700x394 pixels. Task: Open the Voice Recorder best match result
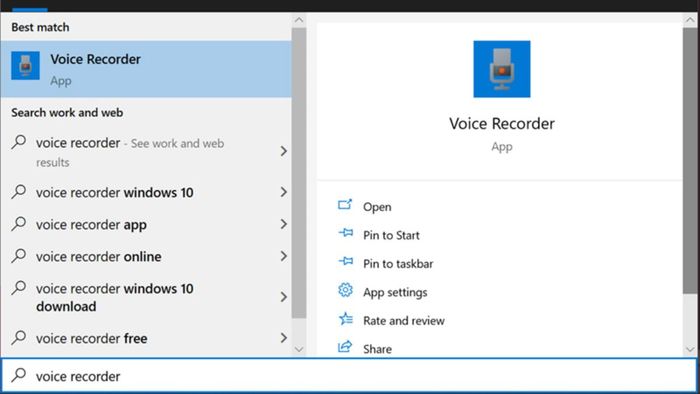146,69
